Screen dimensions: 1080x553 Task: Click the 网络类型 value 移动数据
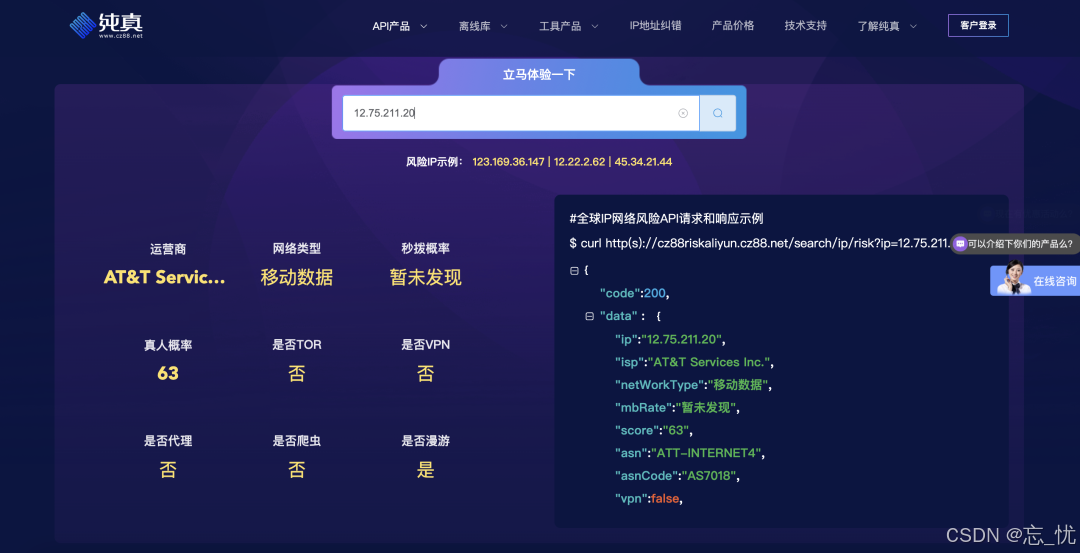pos(297,278)
